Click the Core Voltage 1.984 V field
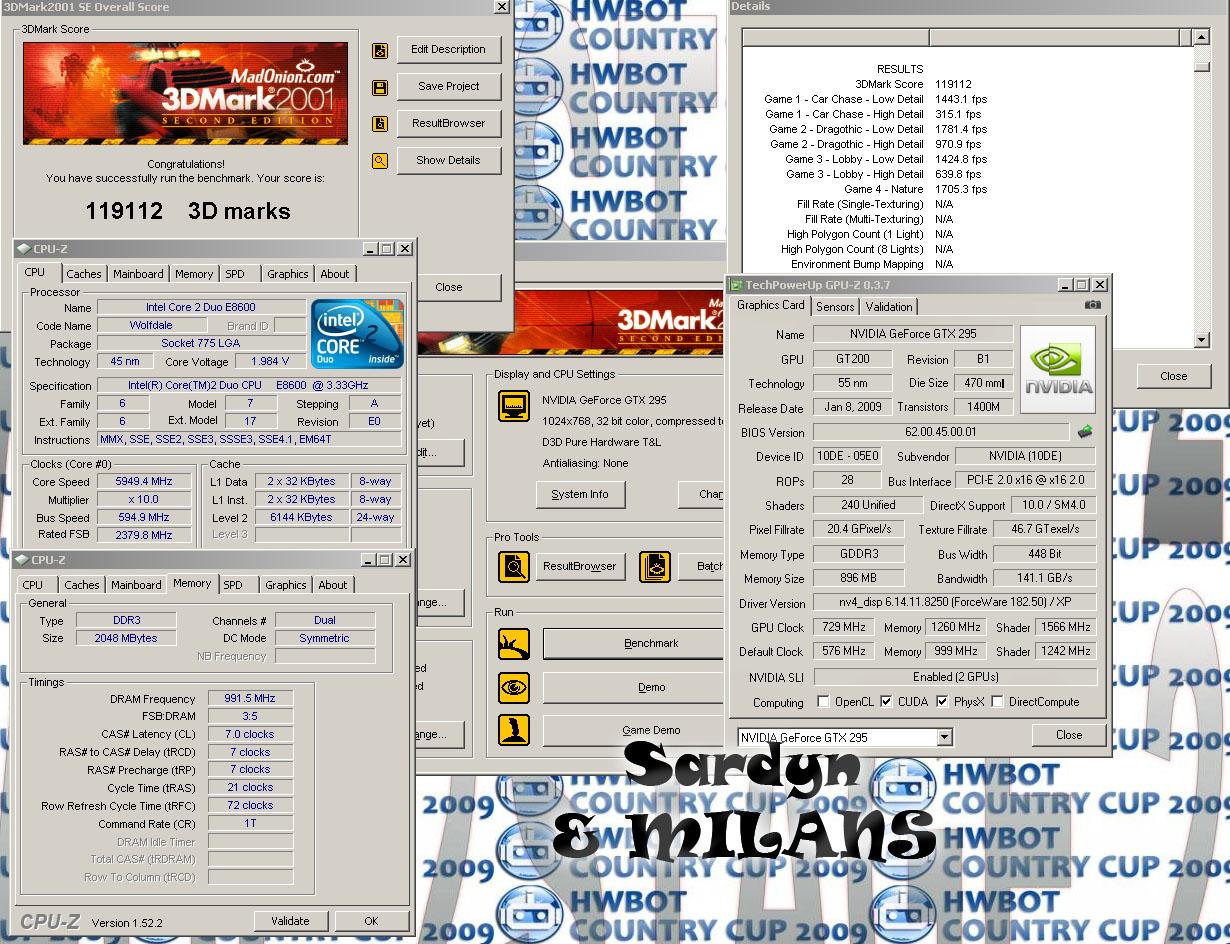 point(271,362)
